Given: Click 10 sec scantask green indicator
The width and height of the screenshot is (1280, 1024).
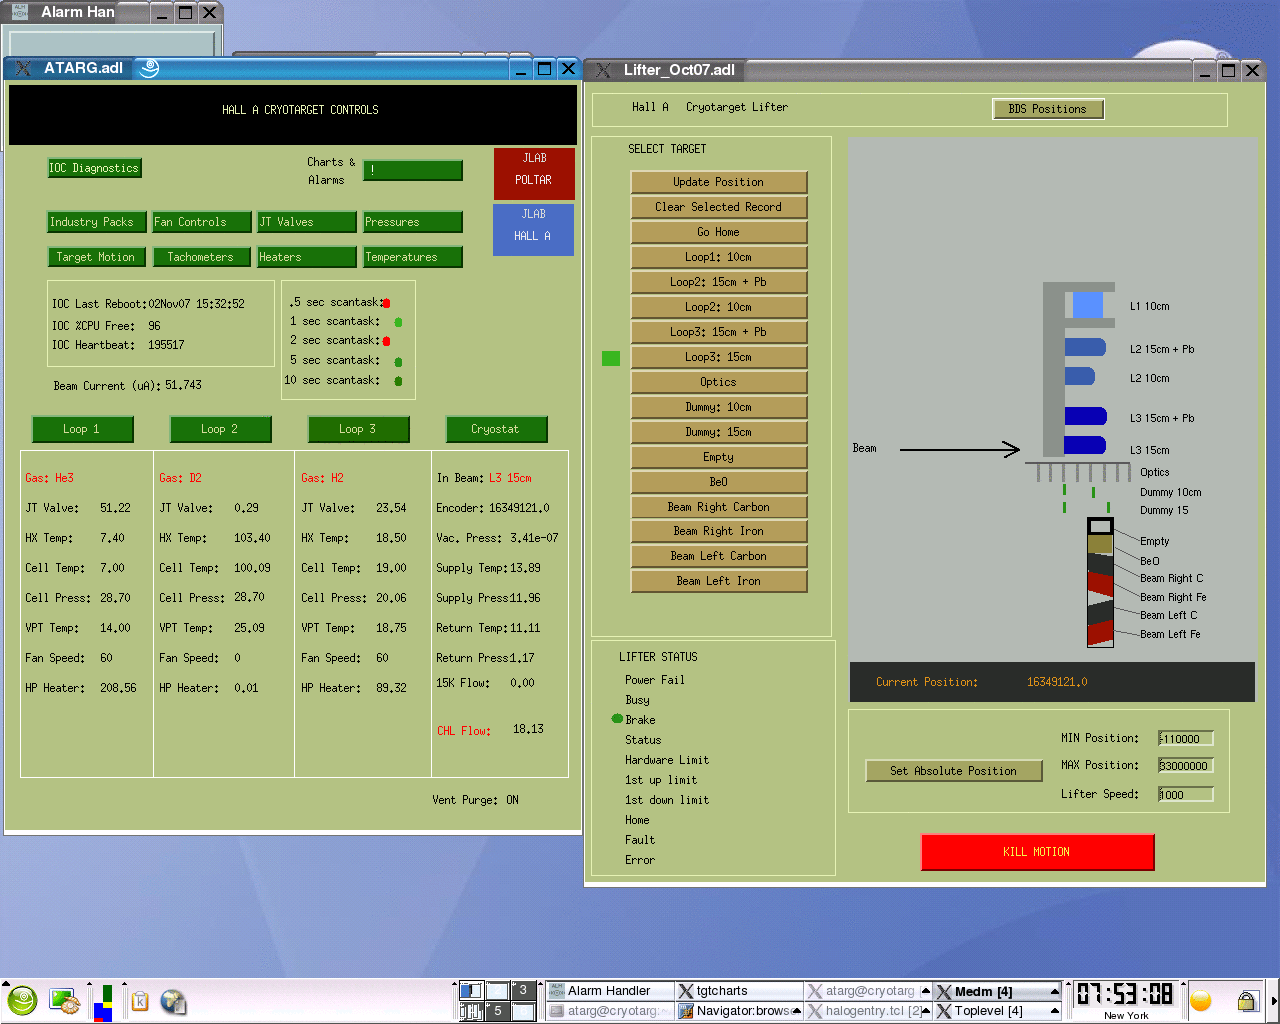Looking at the screenshot, I should [x=398, y=381].
